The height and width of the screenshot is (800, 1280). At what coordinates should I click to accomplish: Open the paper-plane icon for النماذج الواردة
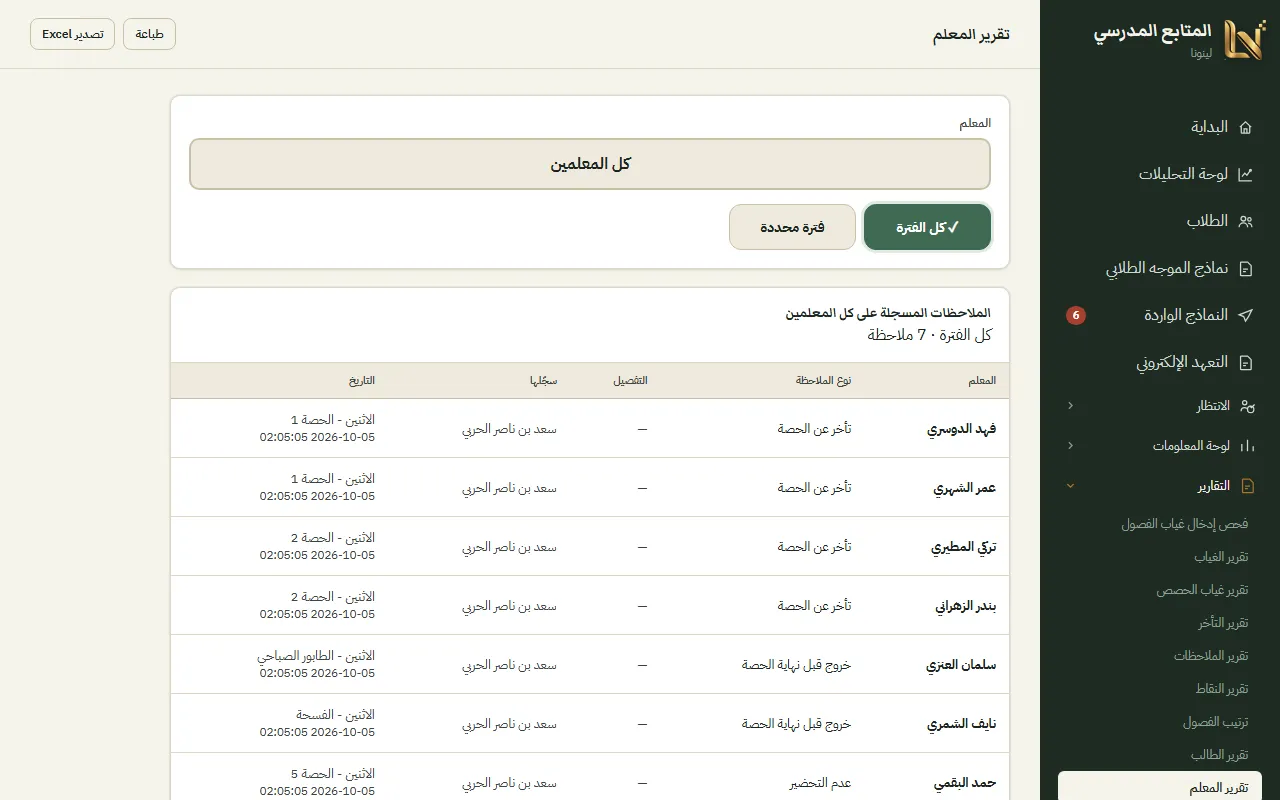[x=1245, y=315]
